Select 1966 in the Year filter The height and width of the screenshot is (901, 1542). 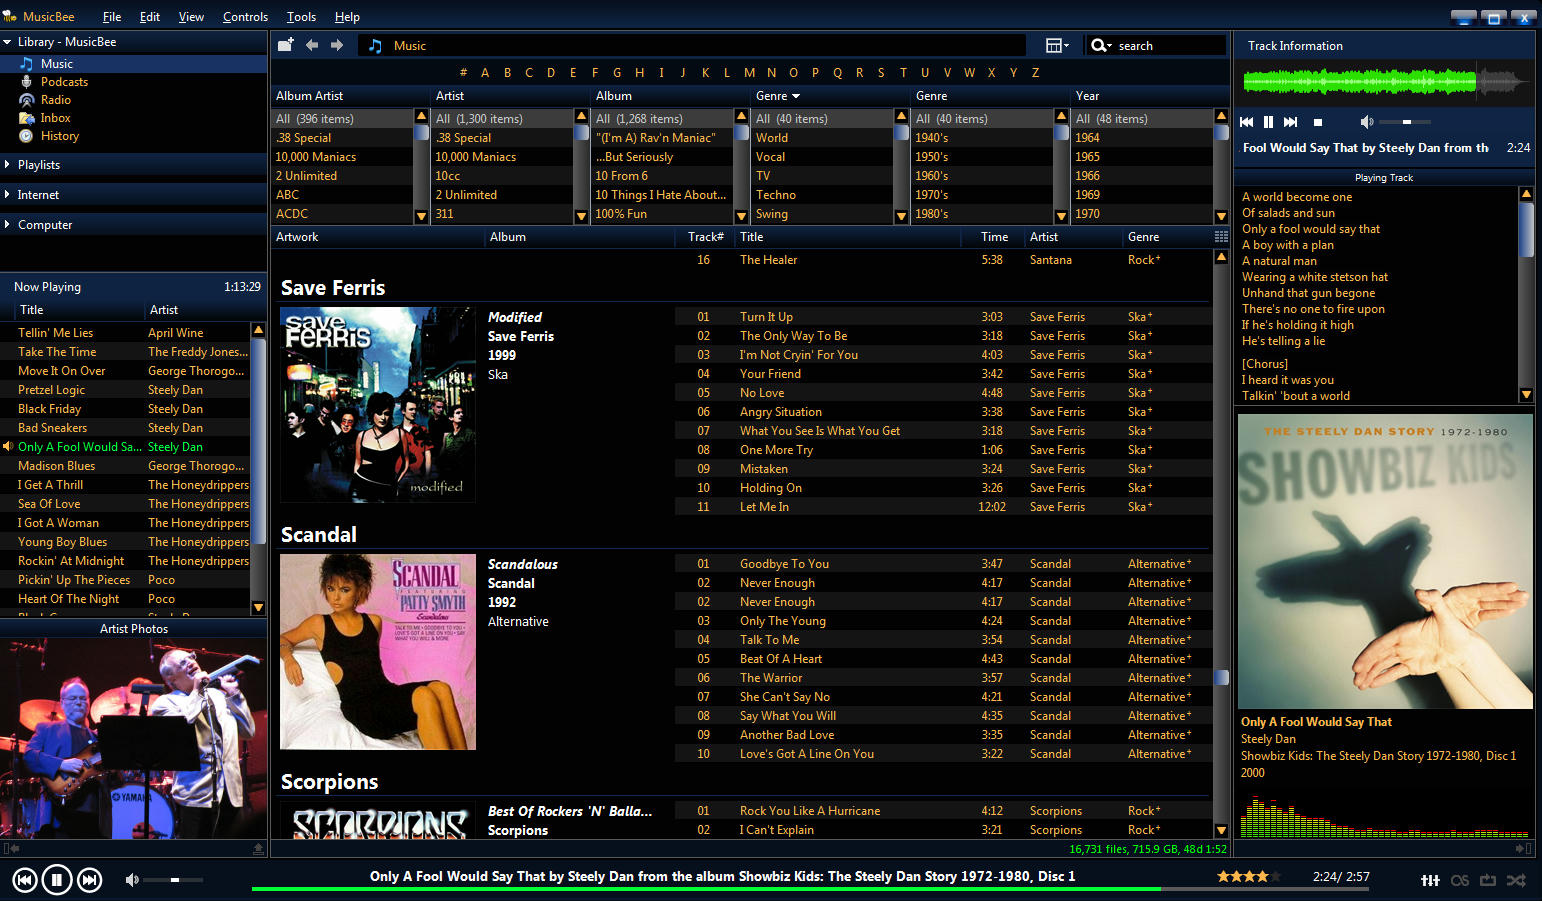point(1087,176)
